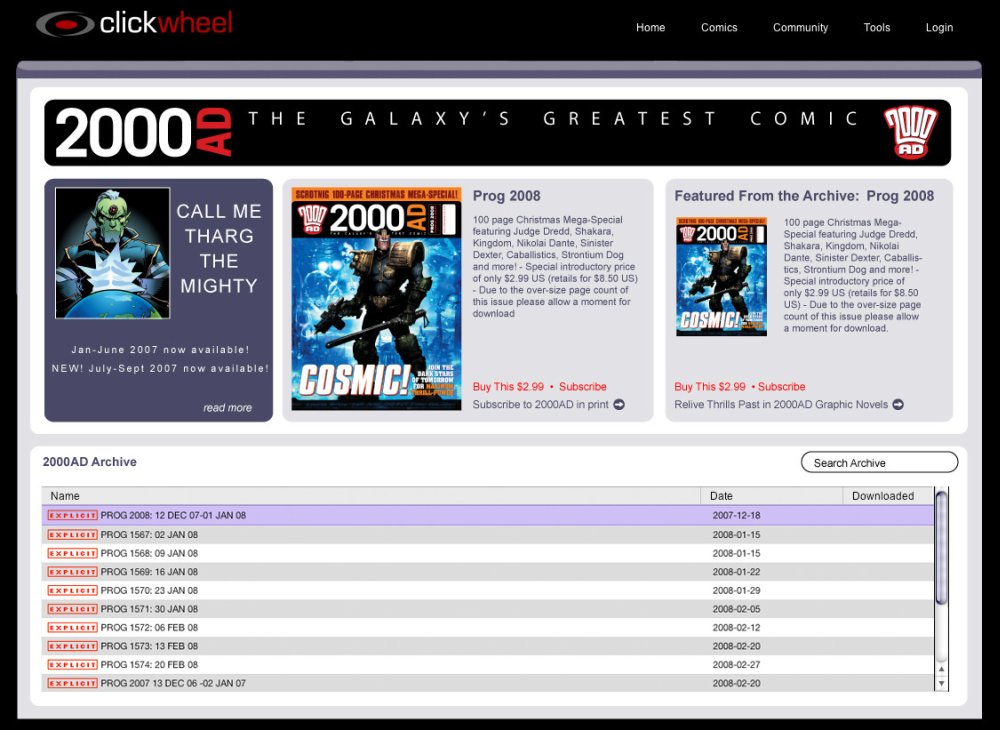
Task: Click the scrollbar up arrow in archive list
Action: pyautogui.click(x=941, y=669)
